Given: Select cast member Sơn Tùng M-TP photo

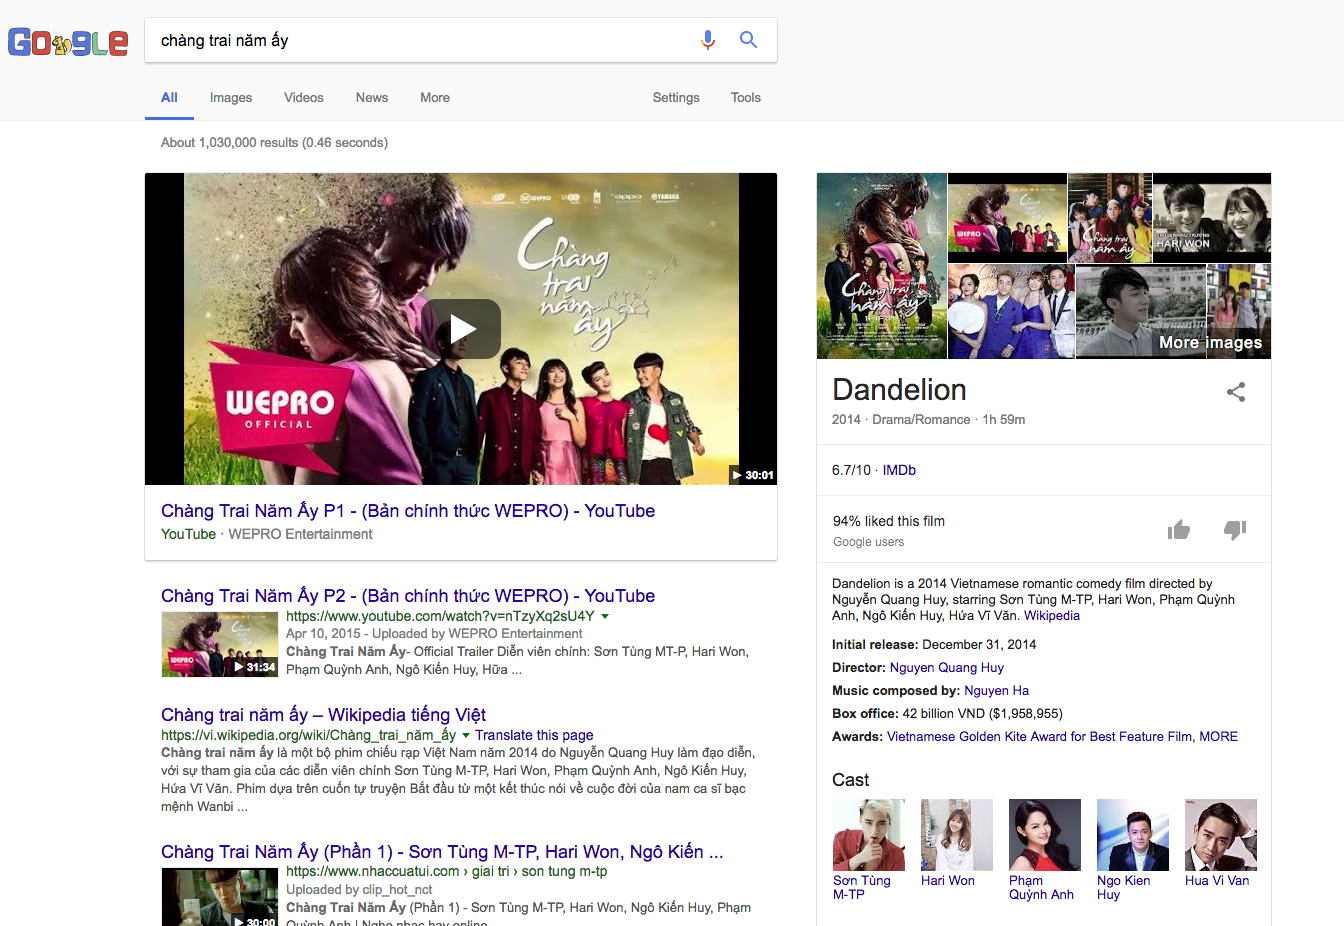Looking at the screenshot, I should pos(869,835).
